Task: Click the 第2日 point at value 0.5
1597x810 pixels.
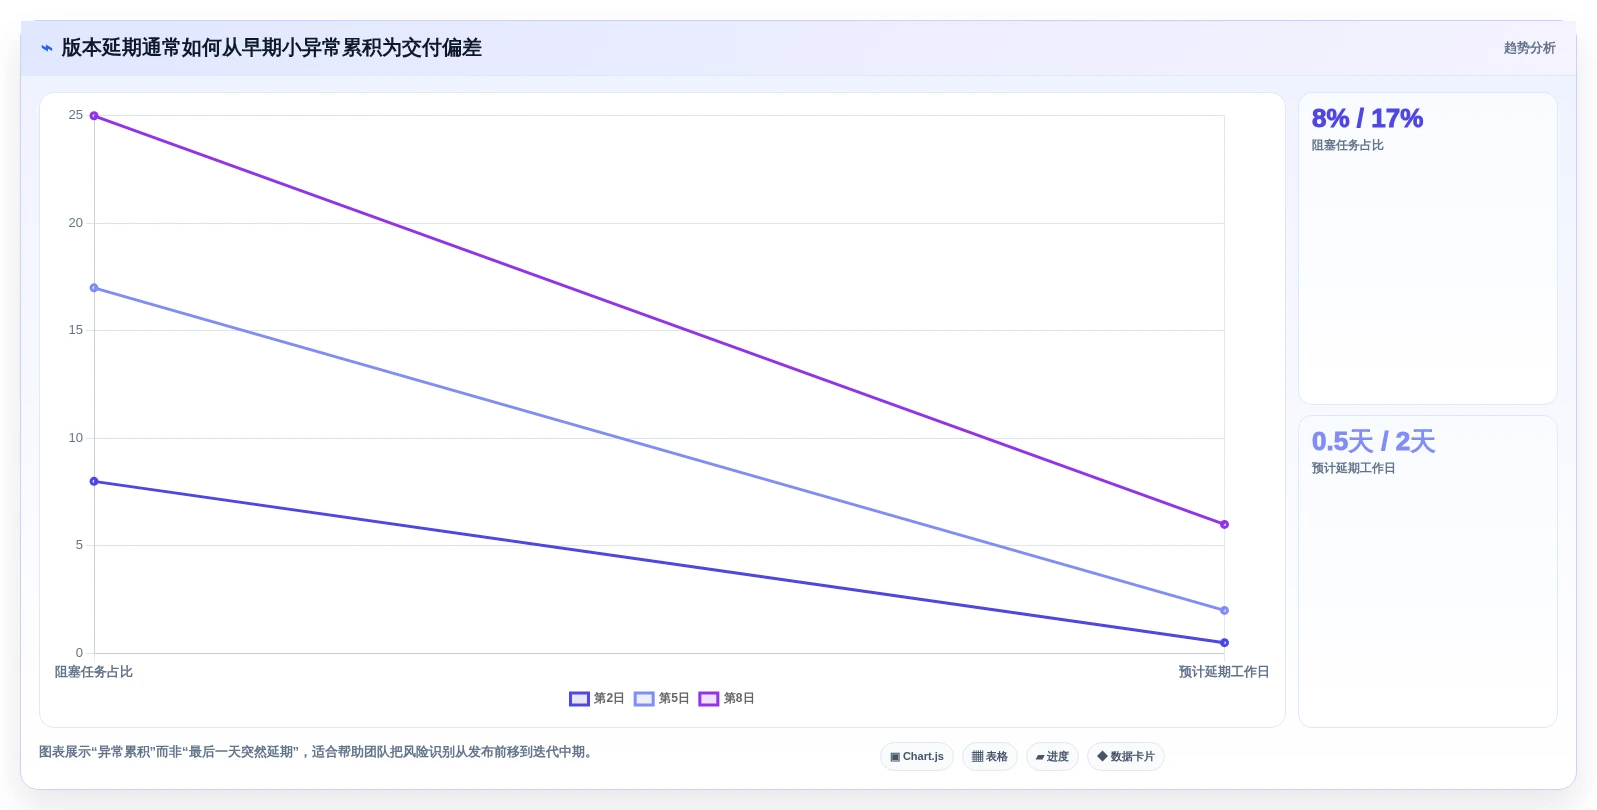Action: coord(1224,643)
